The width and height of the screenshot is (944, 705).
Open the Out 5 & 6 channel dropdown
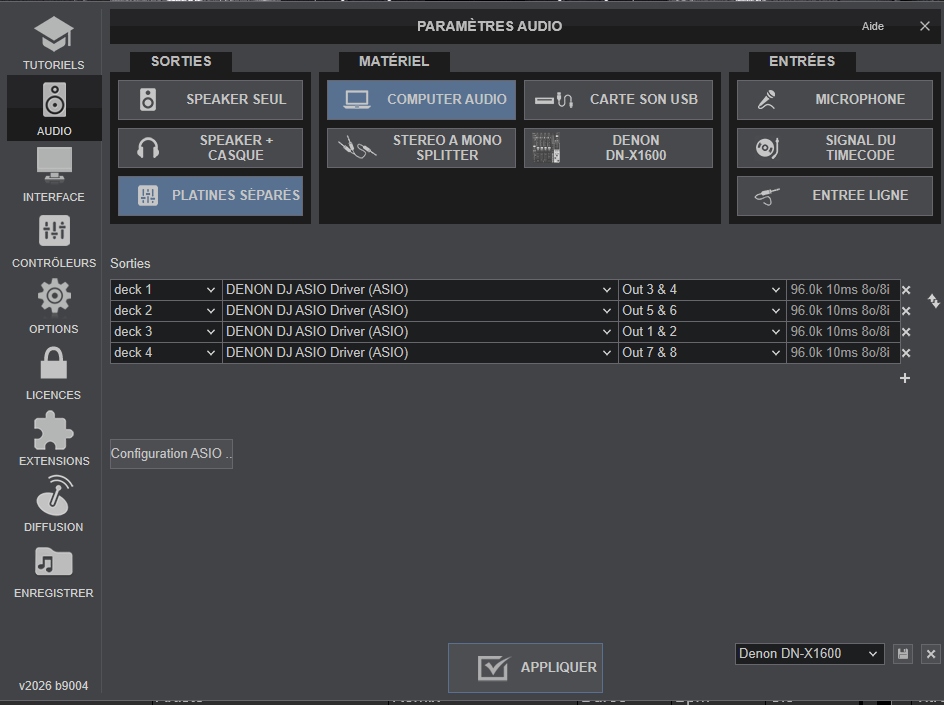(701, 311)
